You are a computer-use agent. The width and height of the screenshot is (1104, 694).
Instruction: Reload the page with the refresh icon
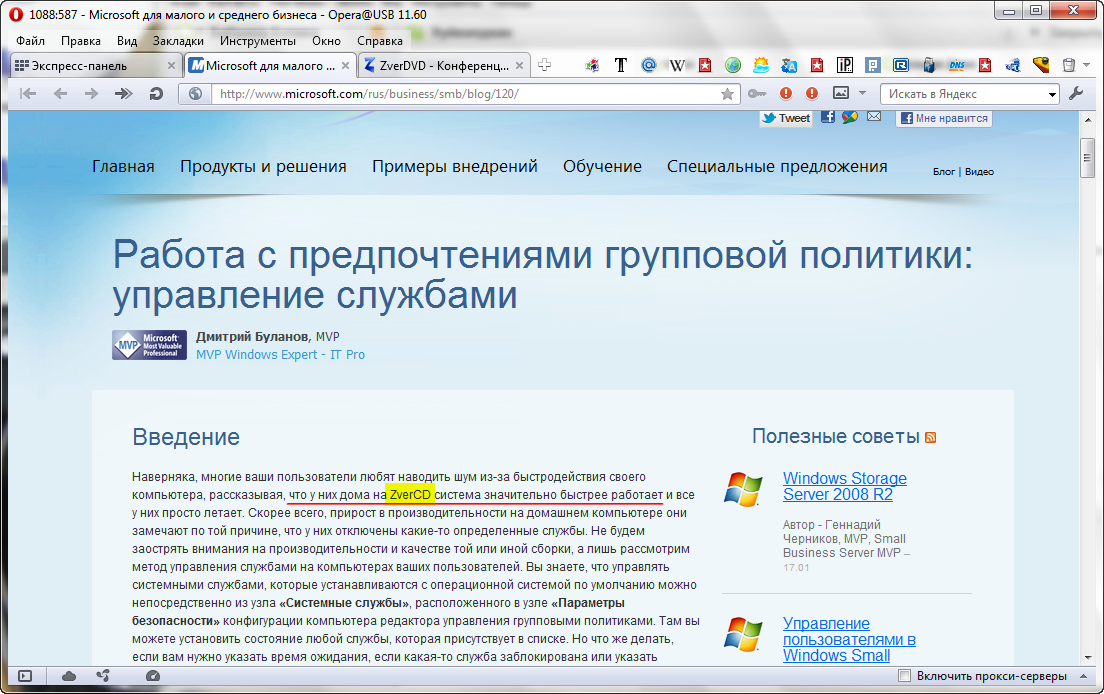(x=156, y=94)
